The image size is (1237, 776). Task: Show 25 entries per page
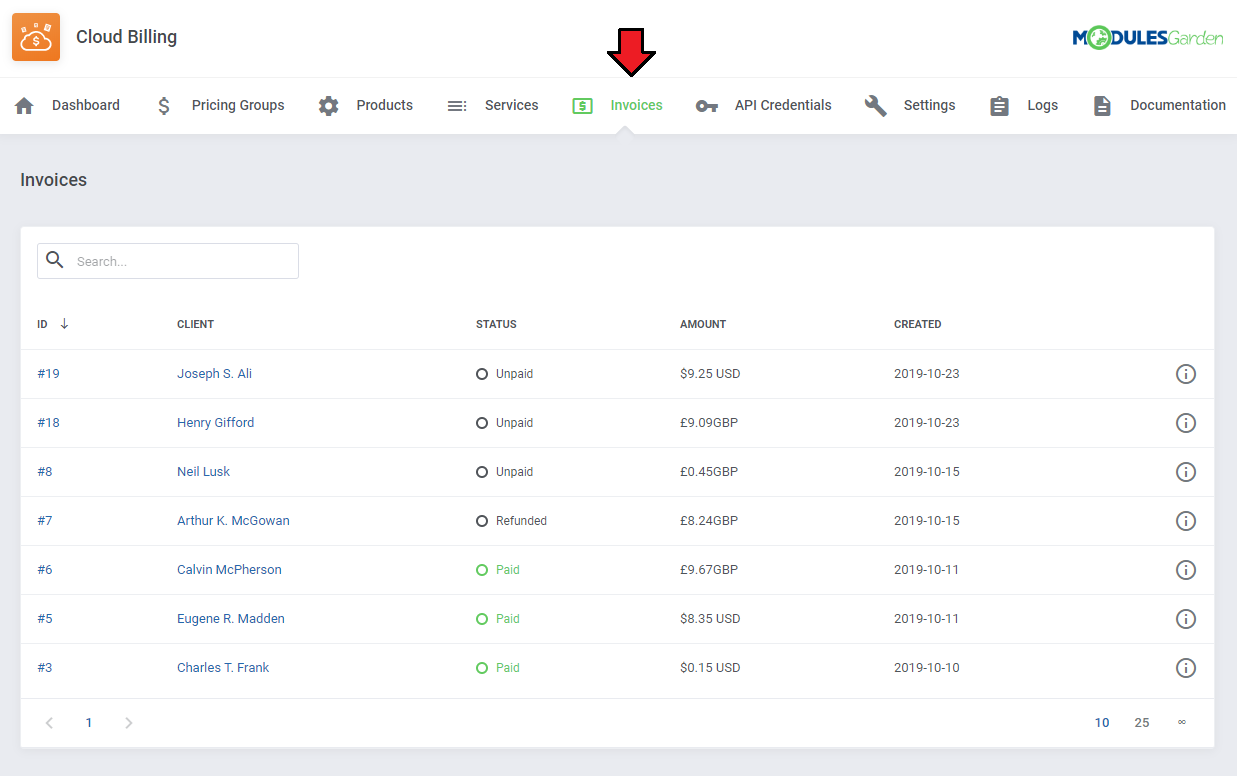[x=1142, y=723]
